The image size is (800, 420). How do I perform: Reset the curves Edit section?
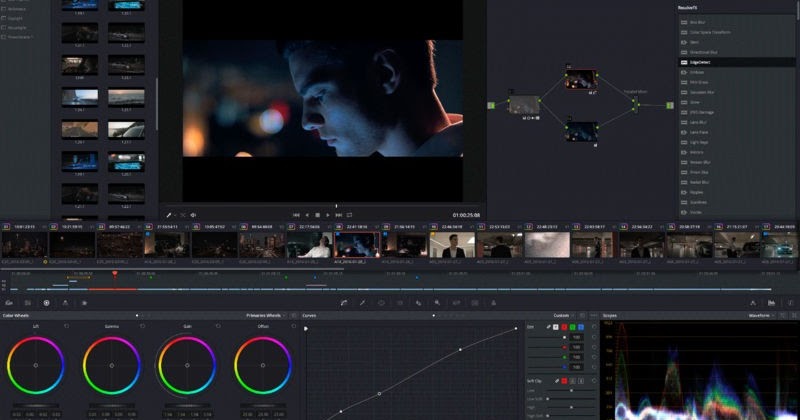[594, 327]
